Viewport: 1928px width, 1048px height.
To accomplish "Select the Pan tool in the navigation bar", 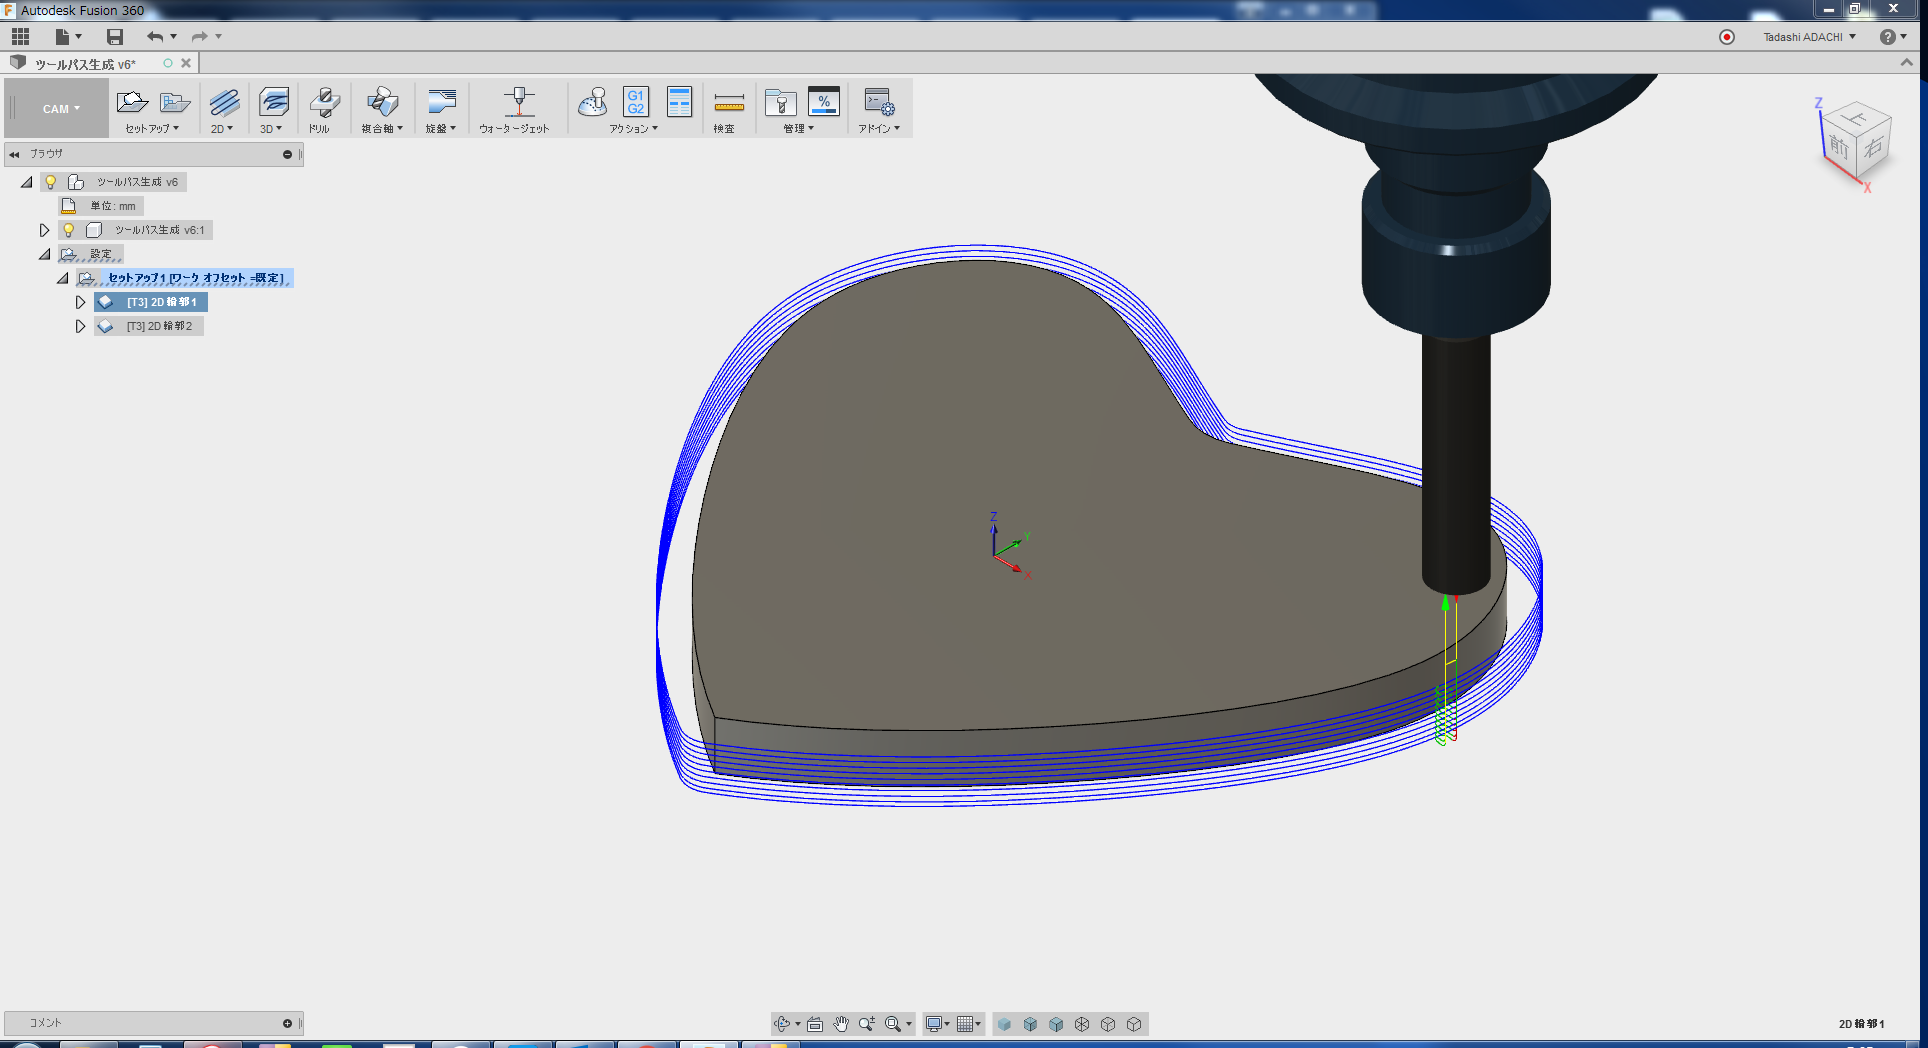I will (842, 1023).
